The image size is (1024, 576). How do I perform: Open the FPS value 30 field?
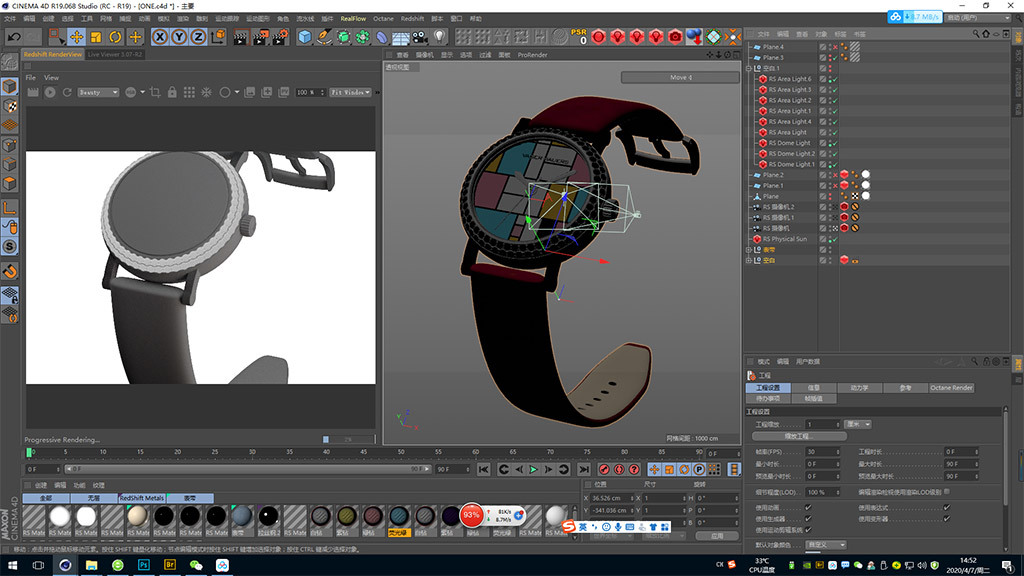[822, 452]
